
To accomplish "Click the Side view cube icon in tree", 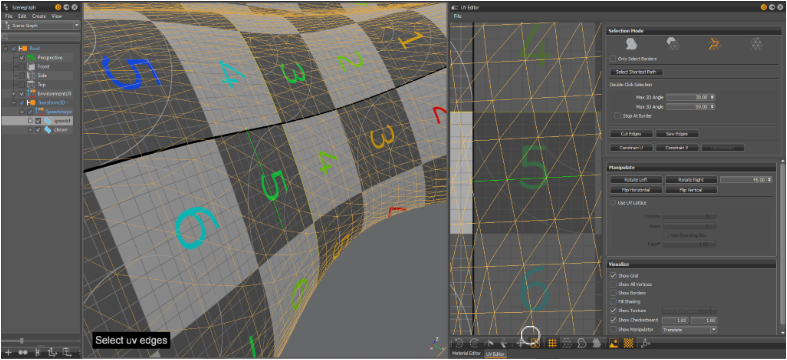I will click(31, 76).
